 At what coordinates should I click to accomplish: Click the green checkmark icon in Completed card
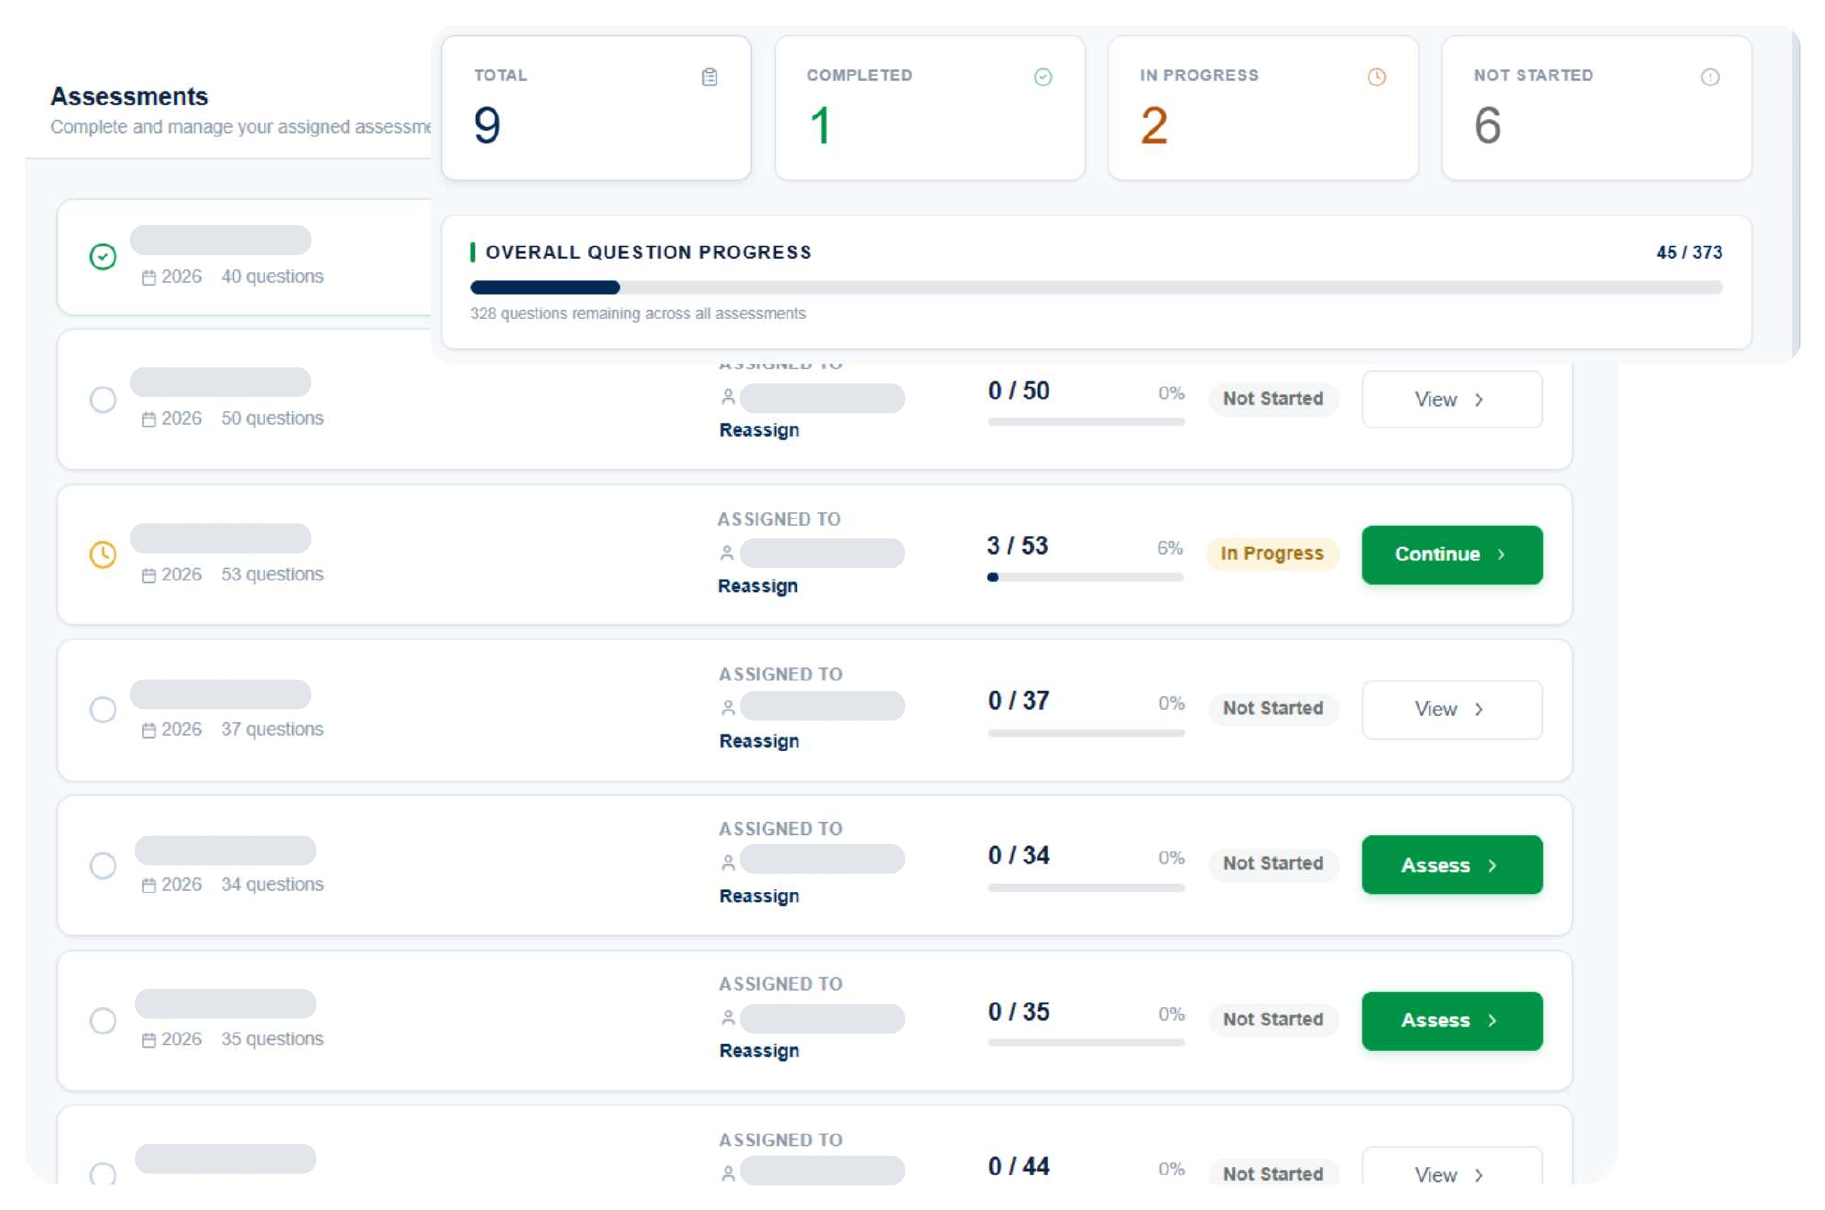coord(1043,77)
